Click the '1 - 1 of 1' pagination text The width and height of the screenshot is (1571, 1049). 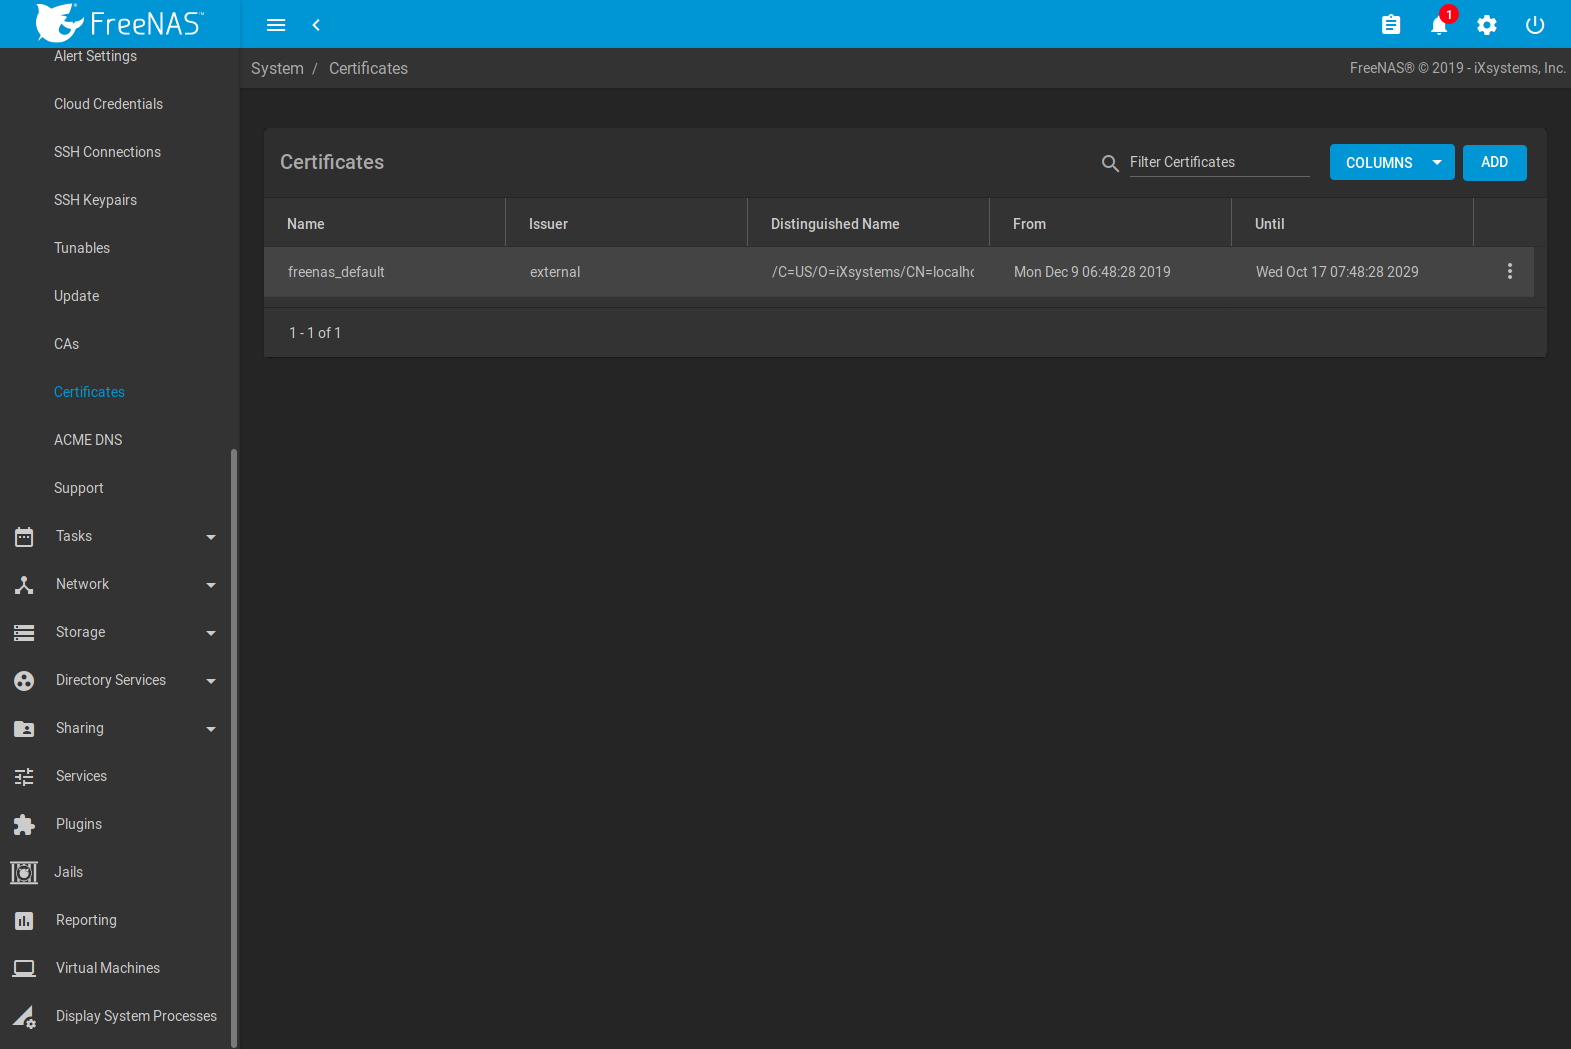(x=315, y=333)
